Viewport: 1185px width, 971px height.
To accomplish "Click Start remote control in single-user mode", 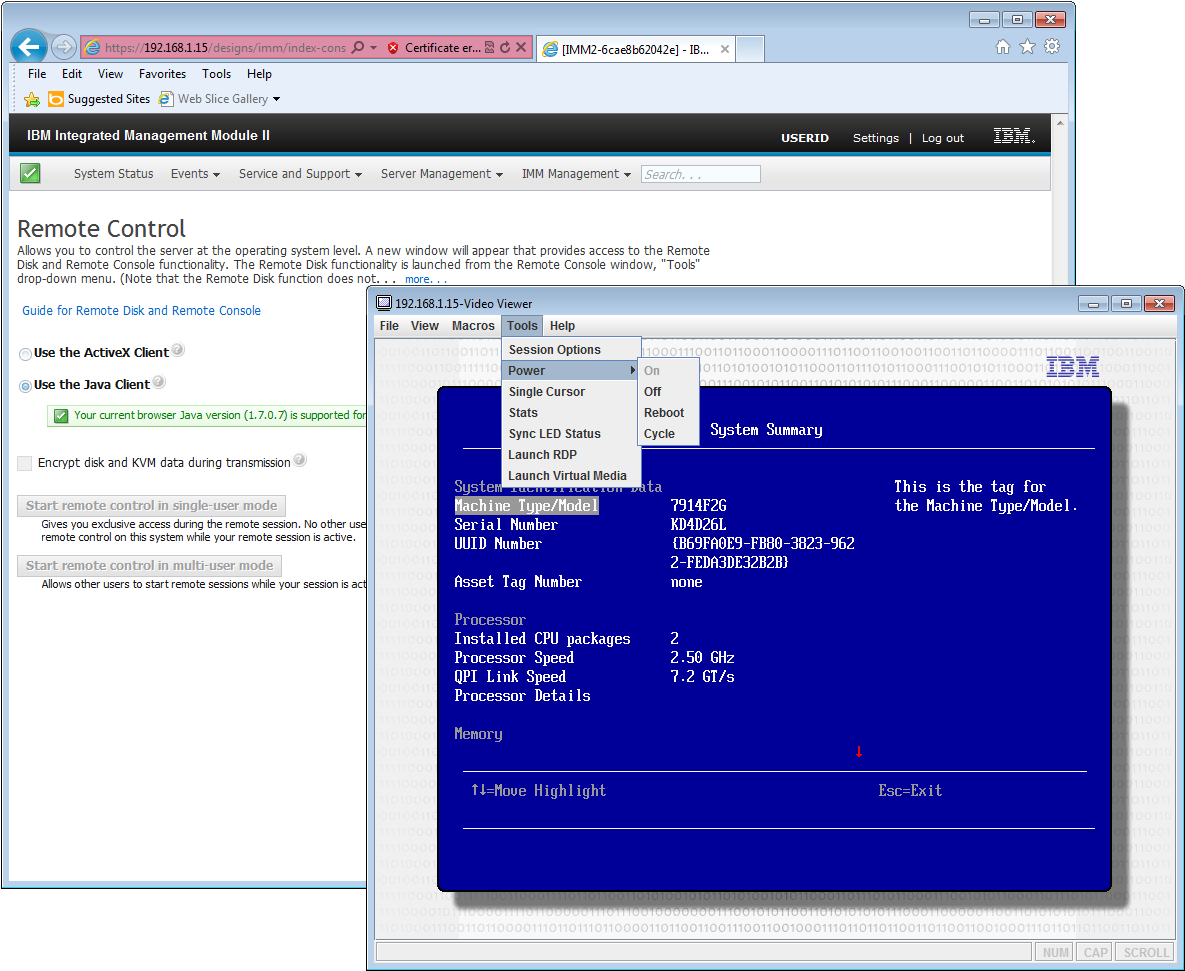I will [151, 506].
